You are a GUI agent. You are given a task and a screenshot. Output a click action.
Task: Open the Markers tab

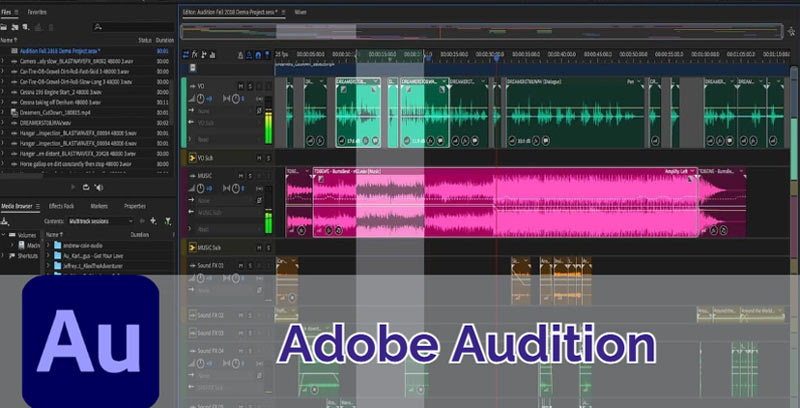(x=99, y=206)
